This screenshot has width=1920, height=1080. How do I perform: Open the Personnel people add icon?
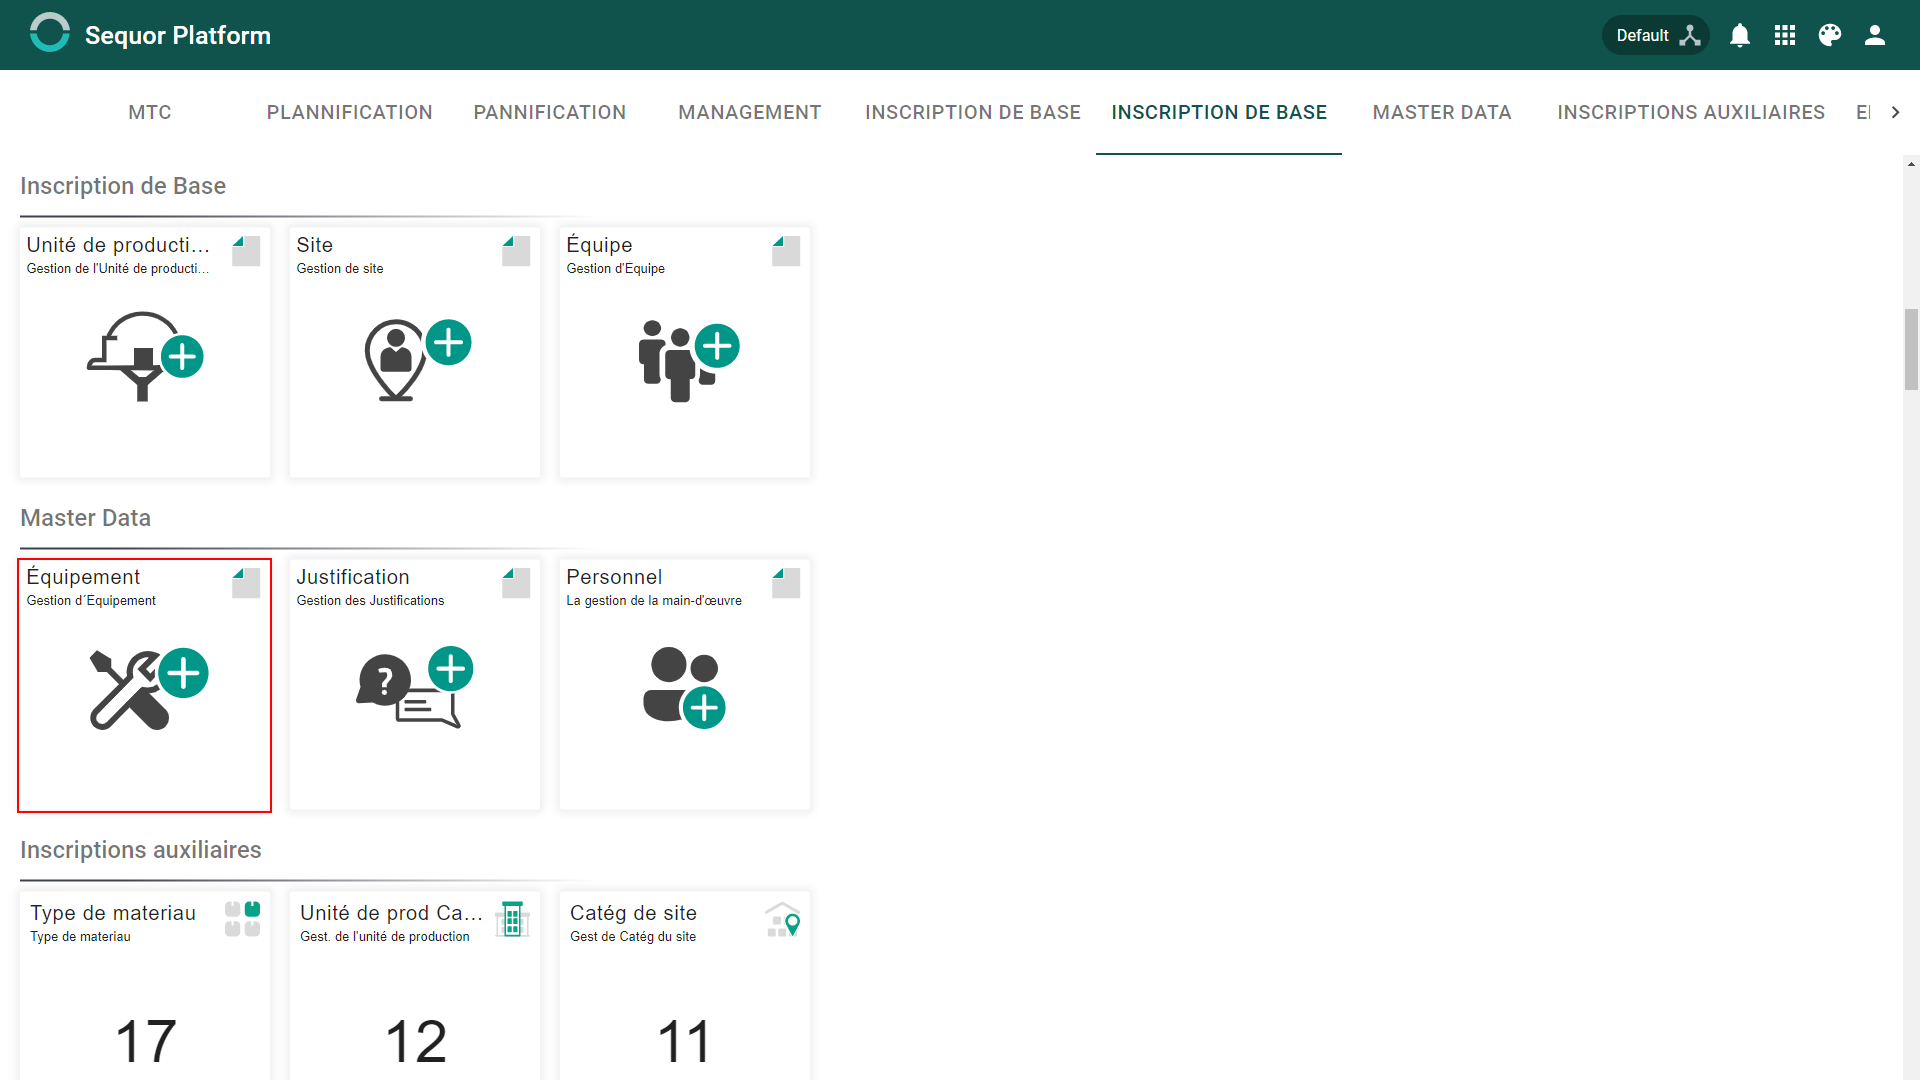click(x=684, y=687)
